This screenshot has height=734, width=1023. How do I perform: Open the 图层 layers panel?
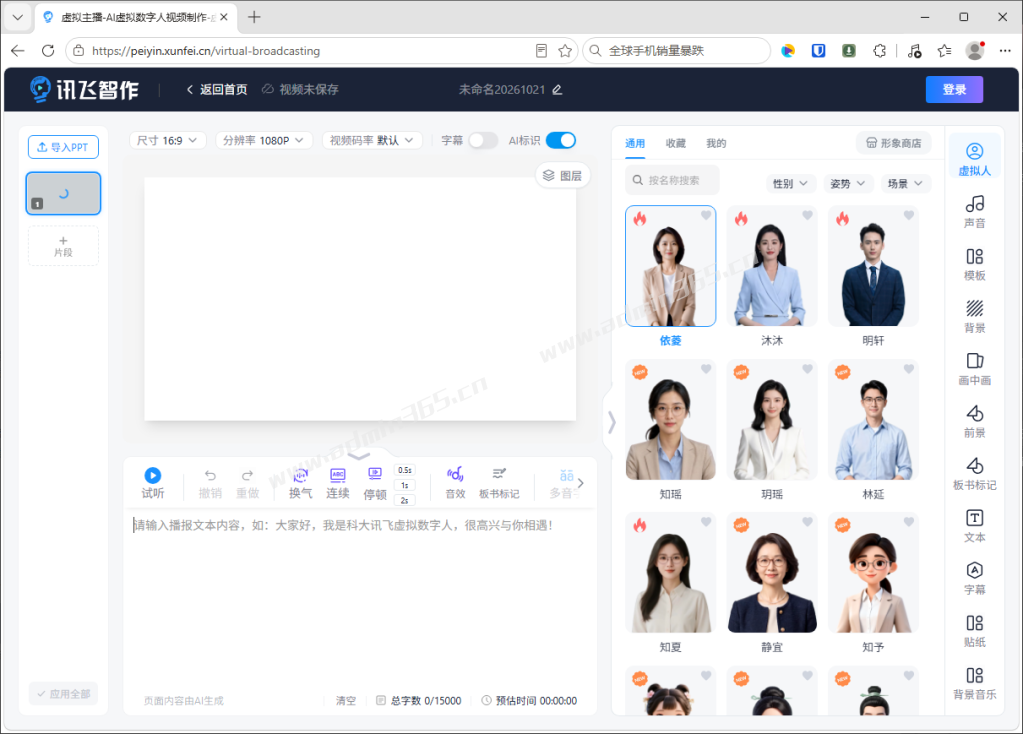point(562,176)
